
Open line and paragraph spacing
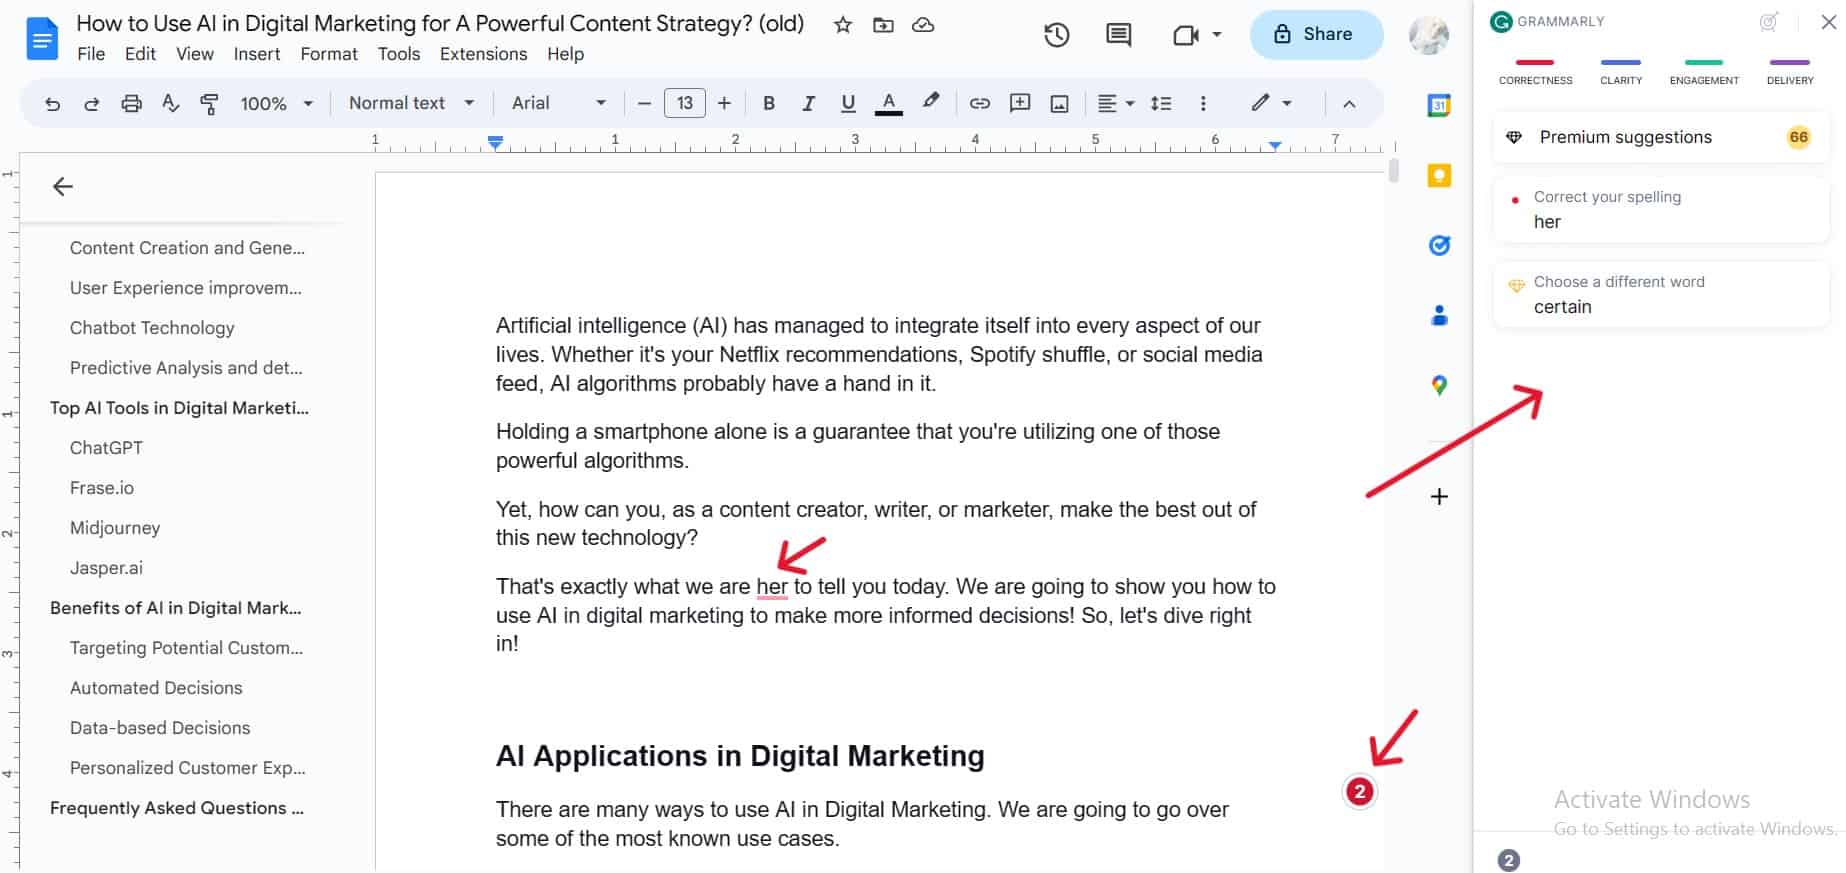1161,103
